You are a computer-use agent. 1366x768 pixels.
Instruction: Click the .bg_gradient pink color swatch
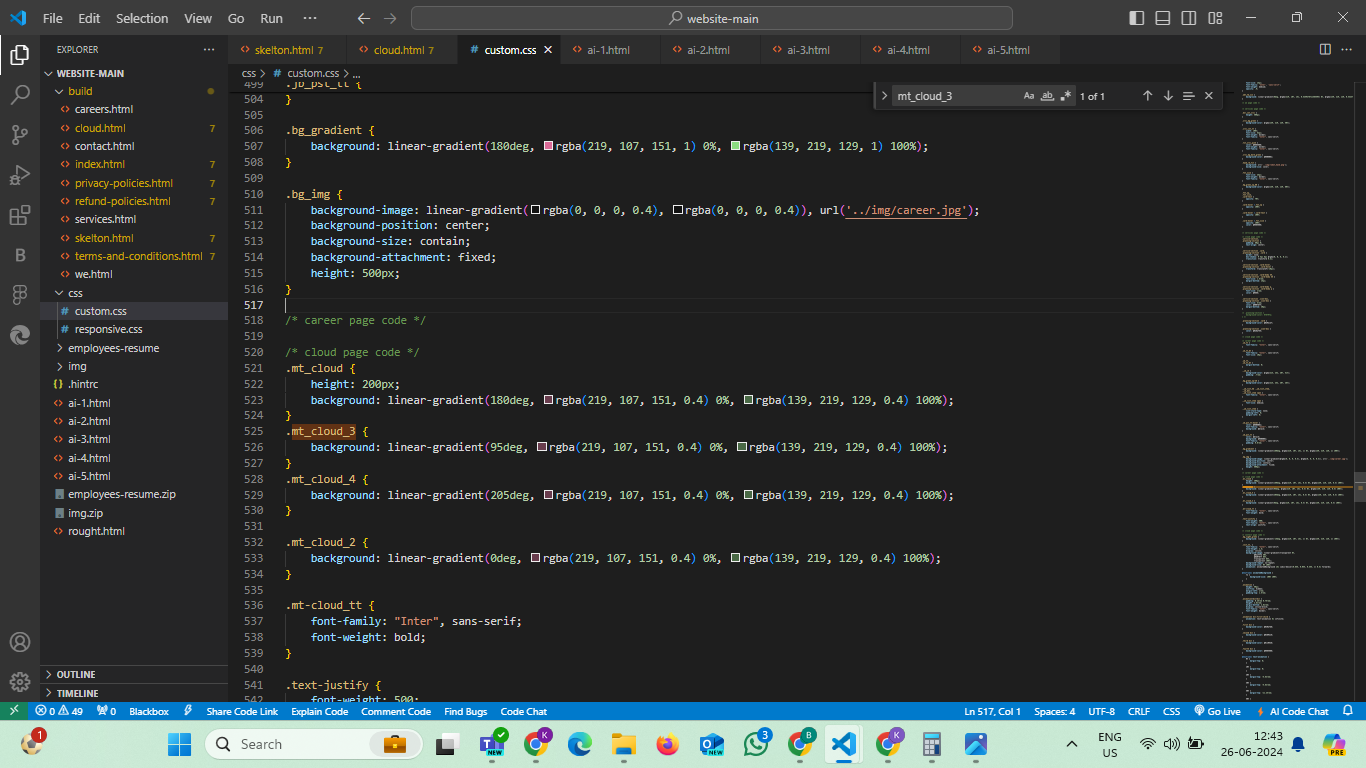549,146
